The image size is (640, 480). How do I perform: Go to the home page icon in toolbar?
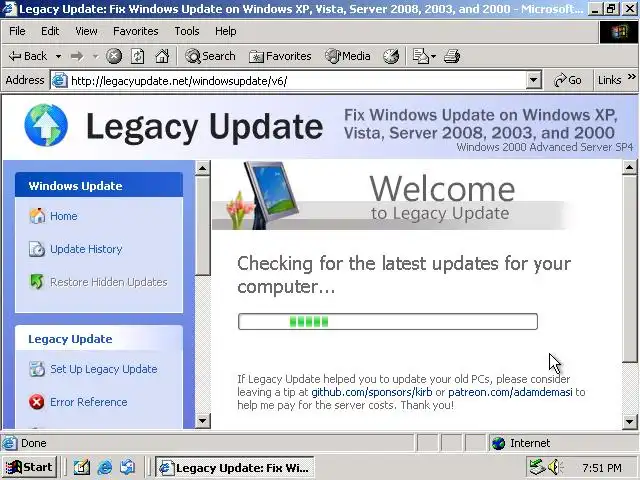point(162,56)
